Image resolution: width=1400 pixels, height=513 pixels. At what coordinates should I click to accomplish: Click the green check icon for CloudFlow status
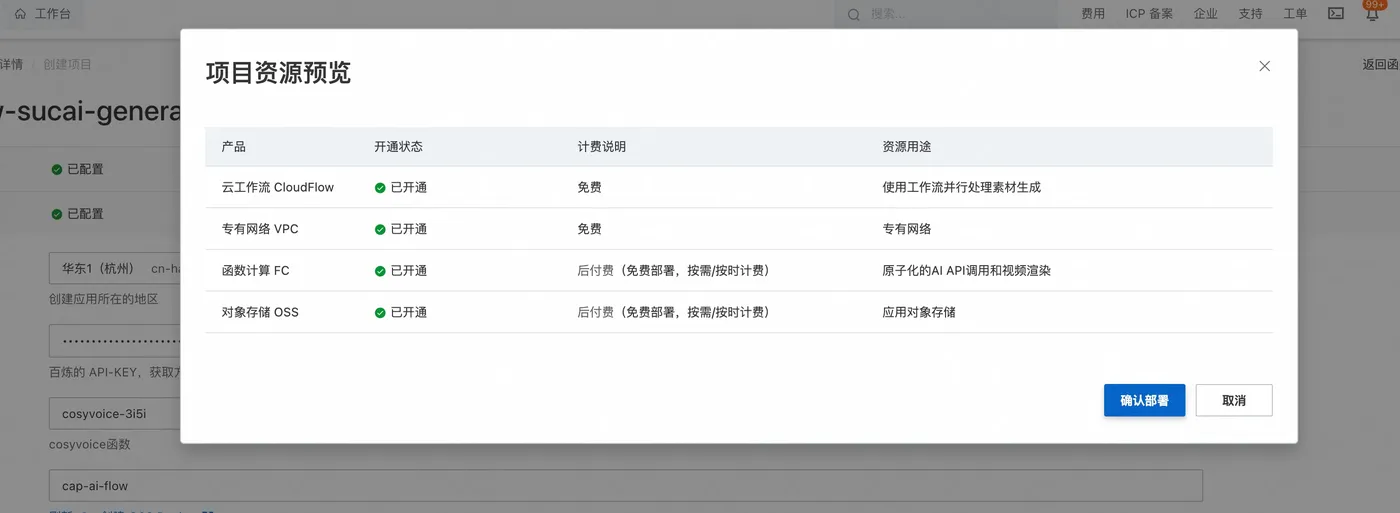(x=380, y=188)
